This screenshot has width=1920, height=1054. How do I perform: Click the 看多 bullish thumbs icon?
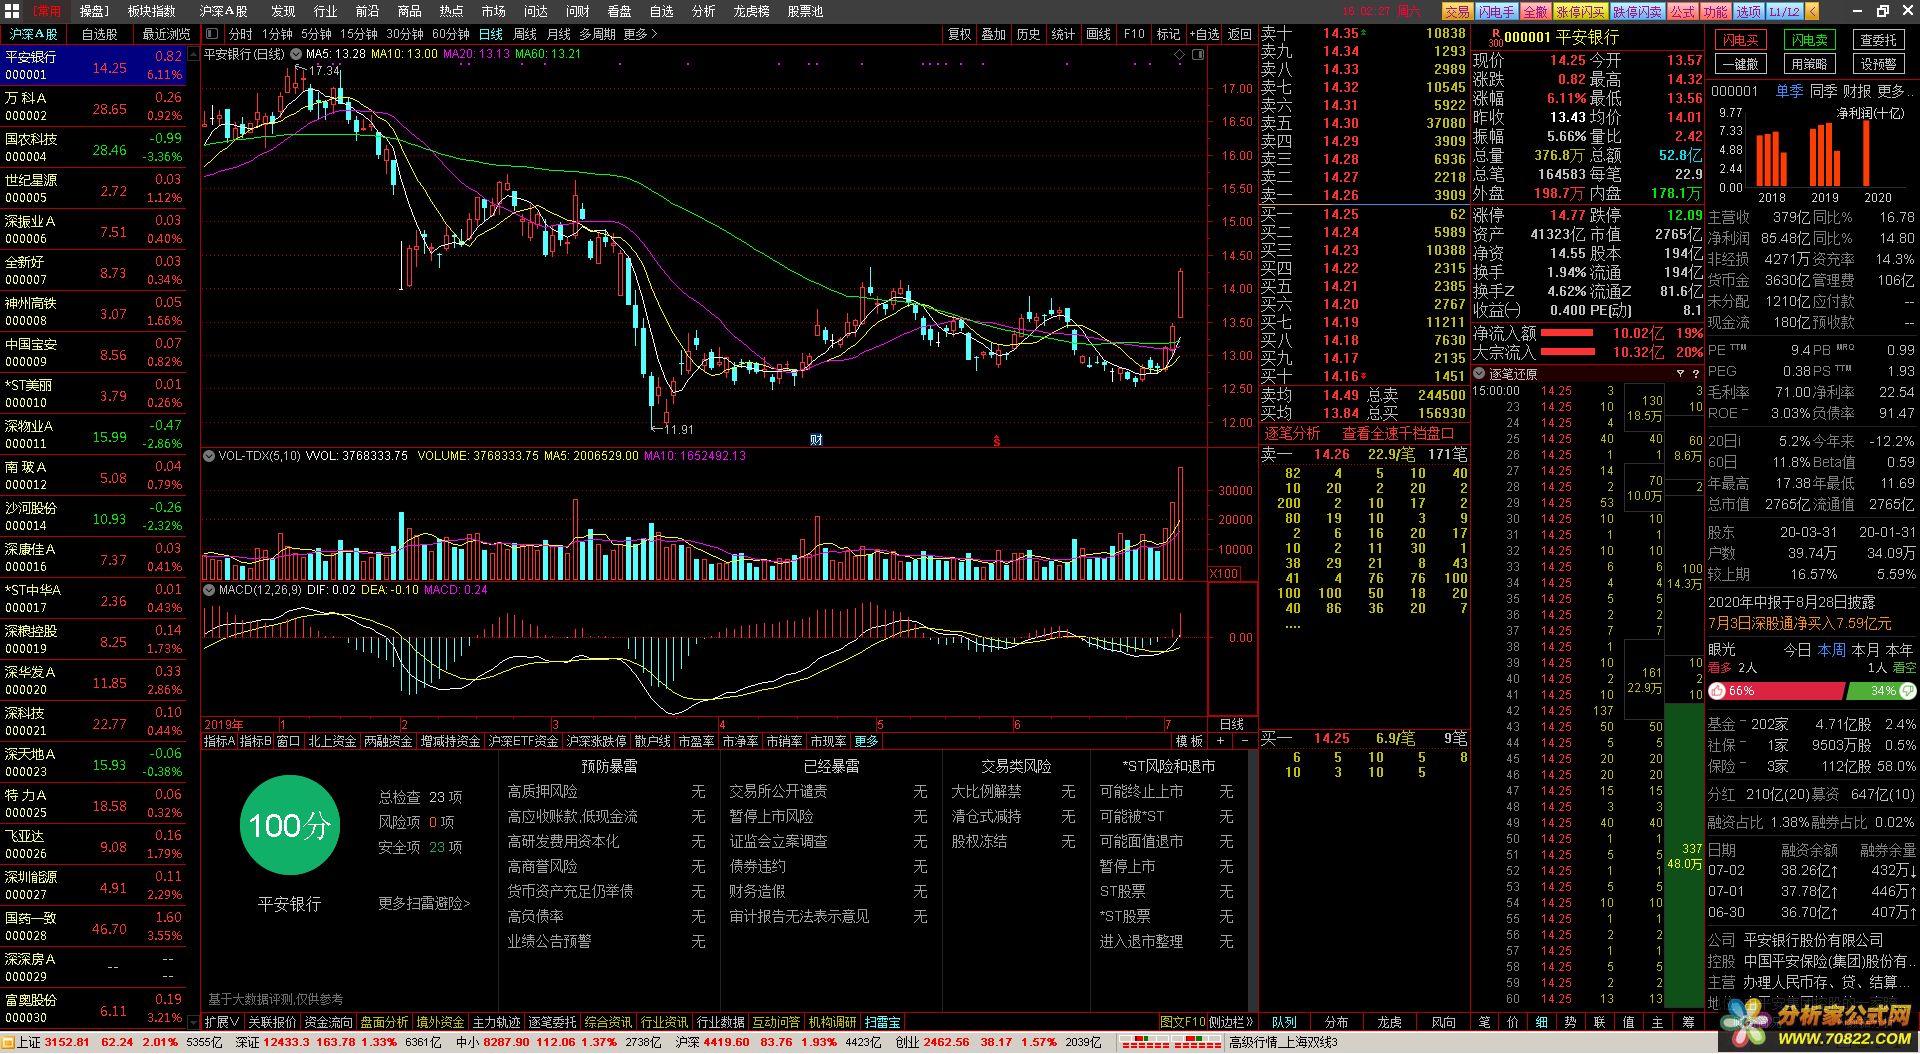(x=1717, y=691)
